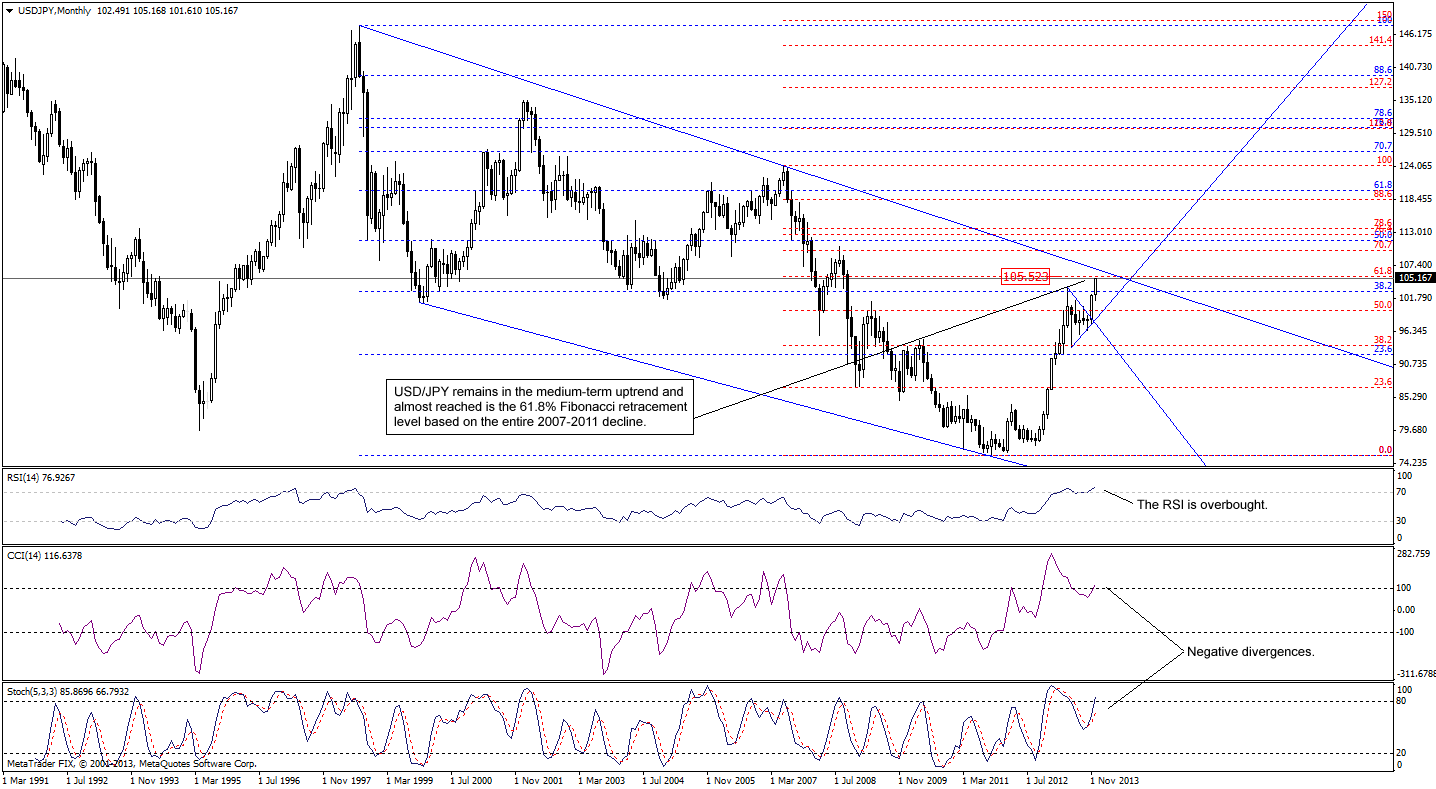Click price axis value "129.510"
The image size is (1436, 789).
1416,133
